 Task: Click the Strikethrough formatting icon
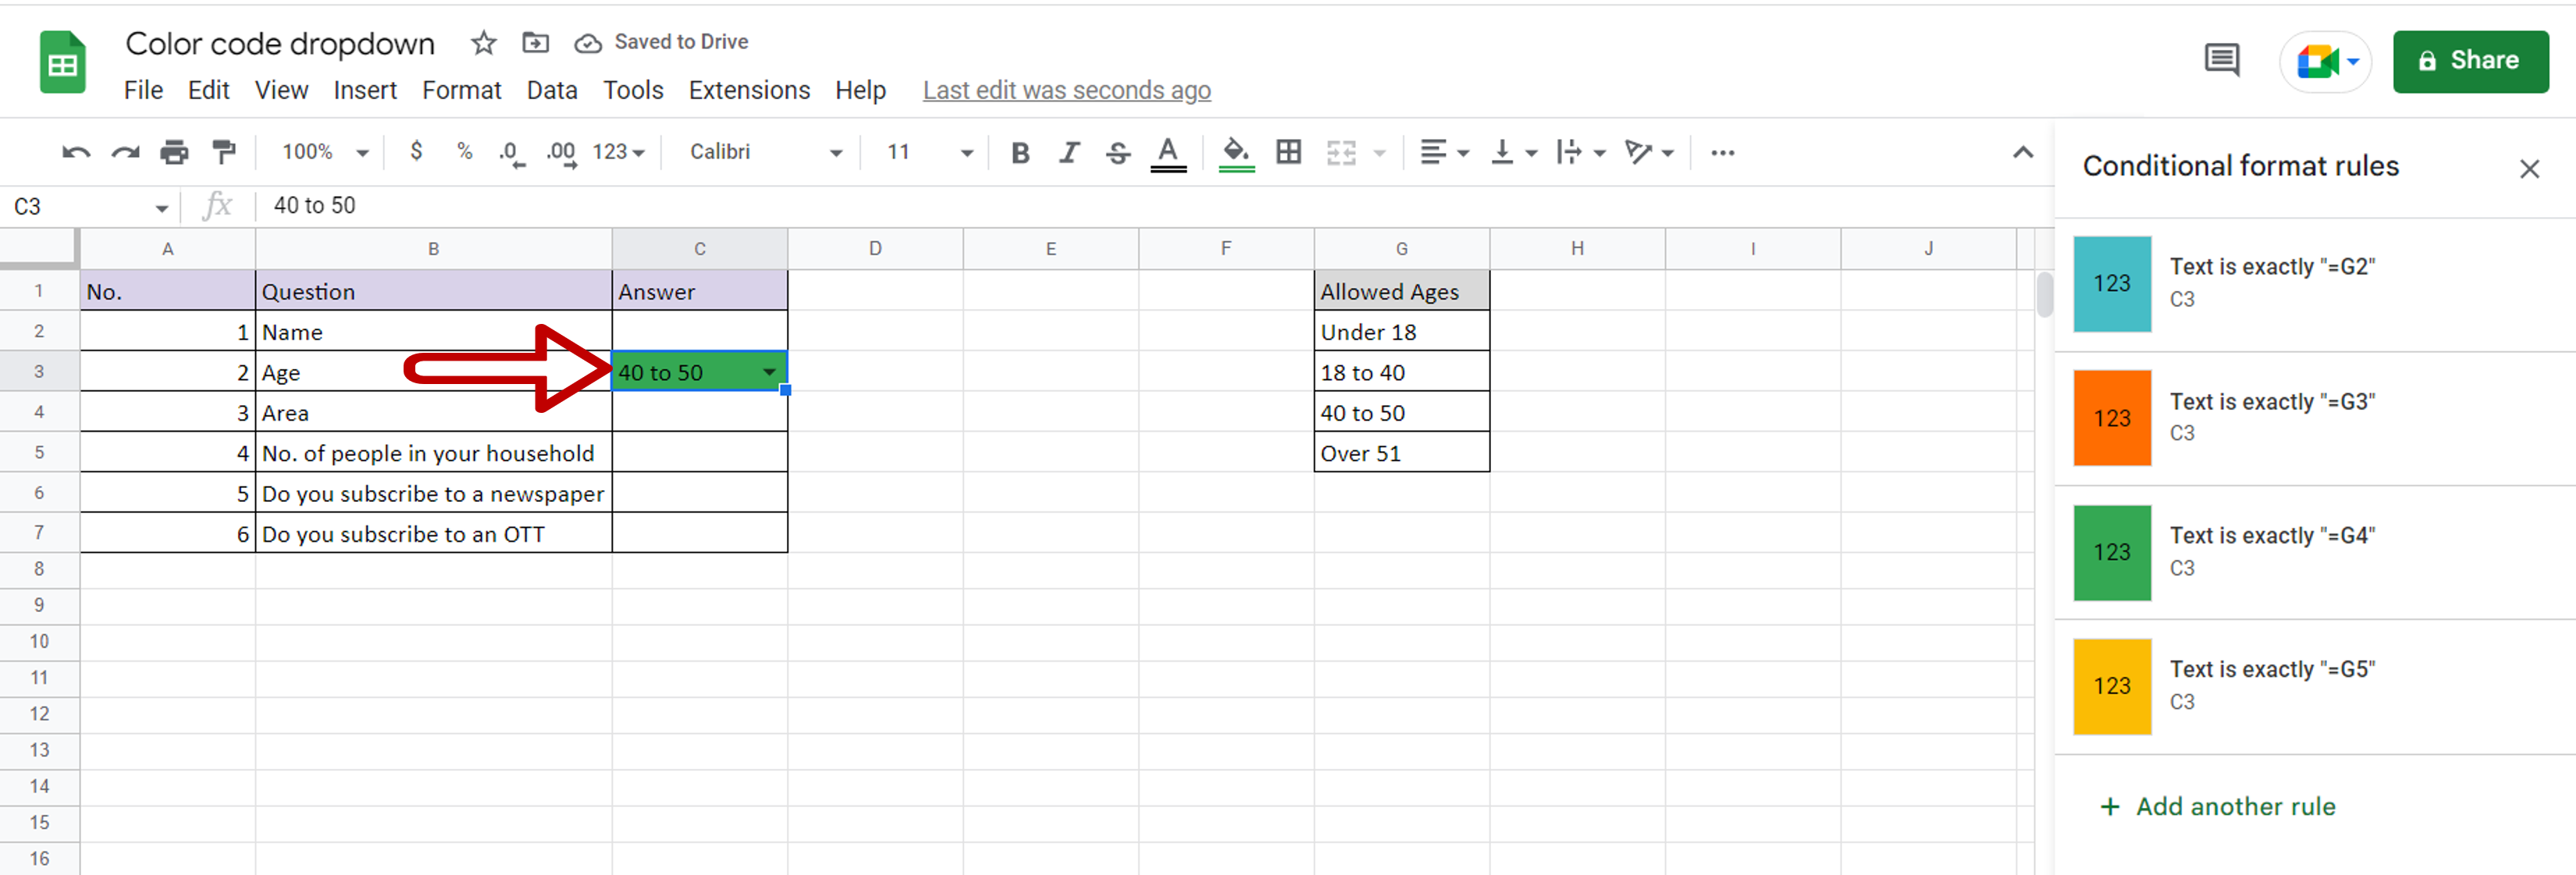pyautogui.click(x=1117, y=152)
